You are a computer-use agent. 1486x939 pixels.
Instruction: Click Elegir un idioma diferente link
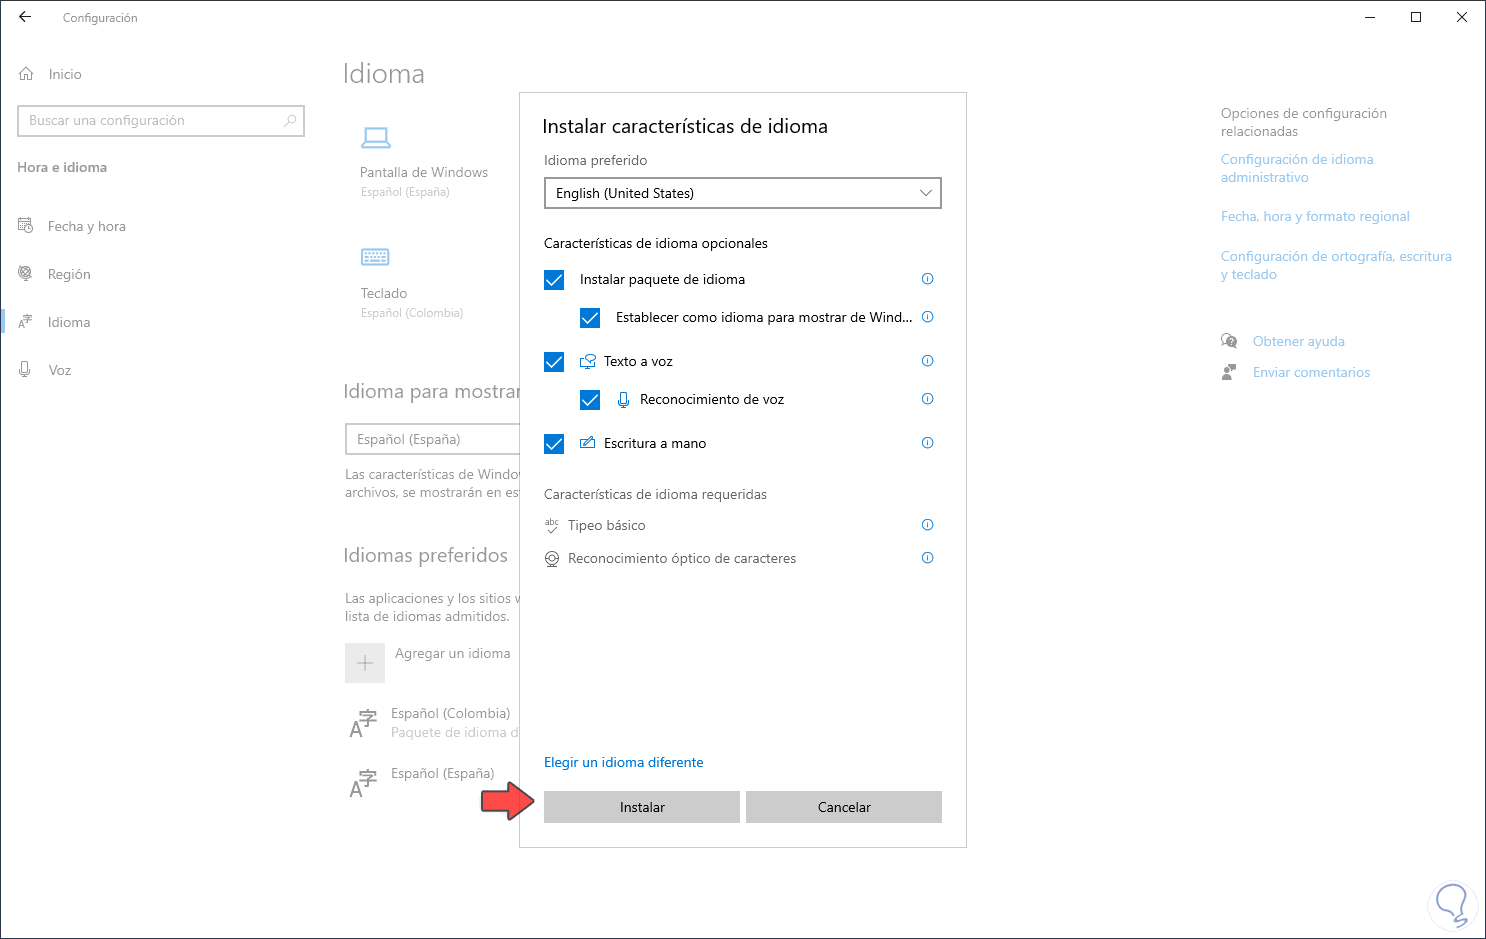pos(624,762)
